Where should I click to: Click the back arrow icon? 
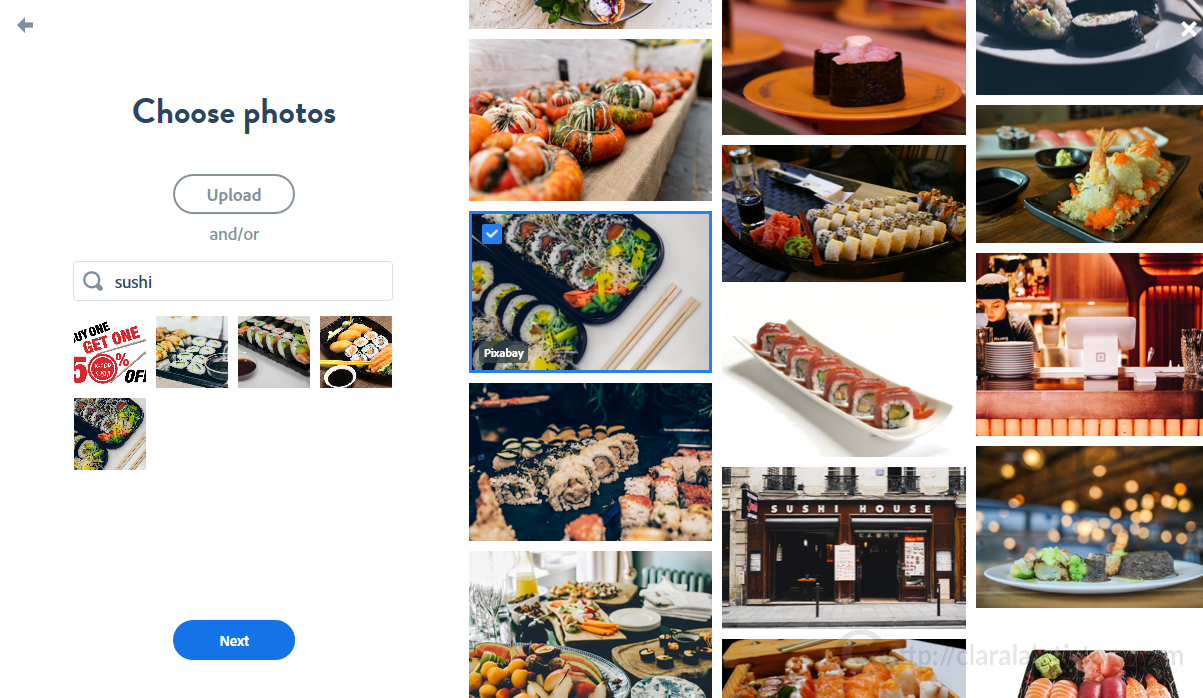(25, 25)
